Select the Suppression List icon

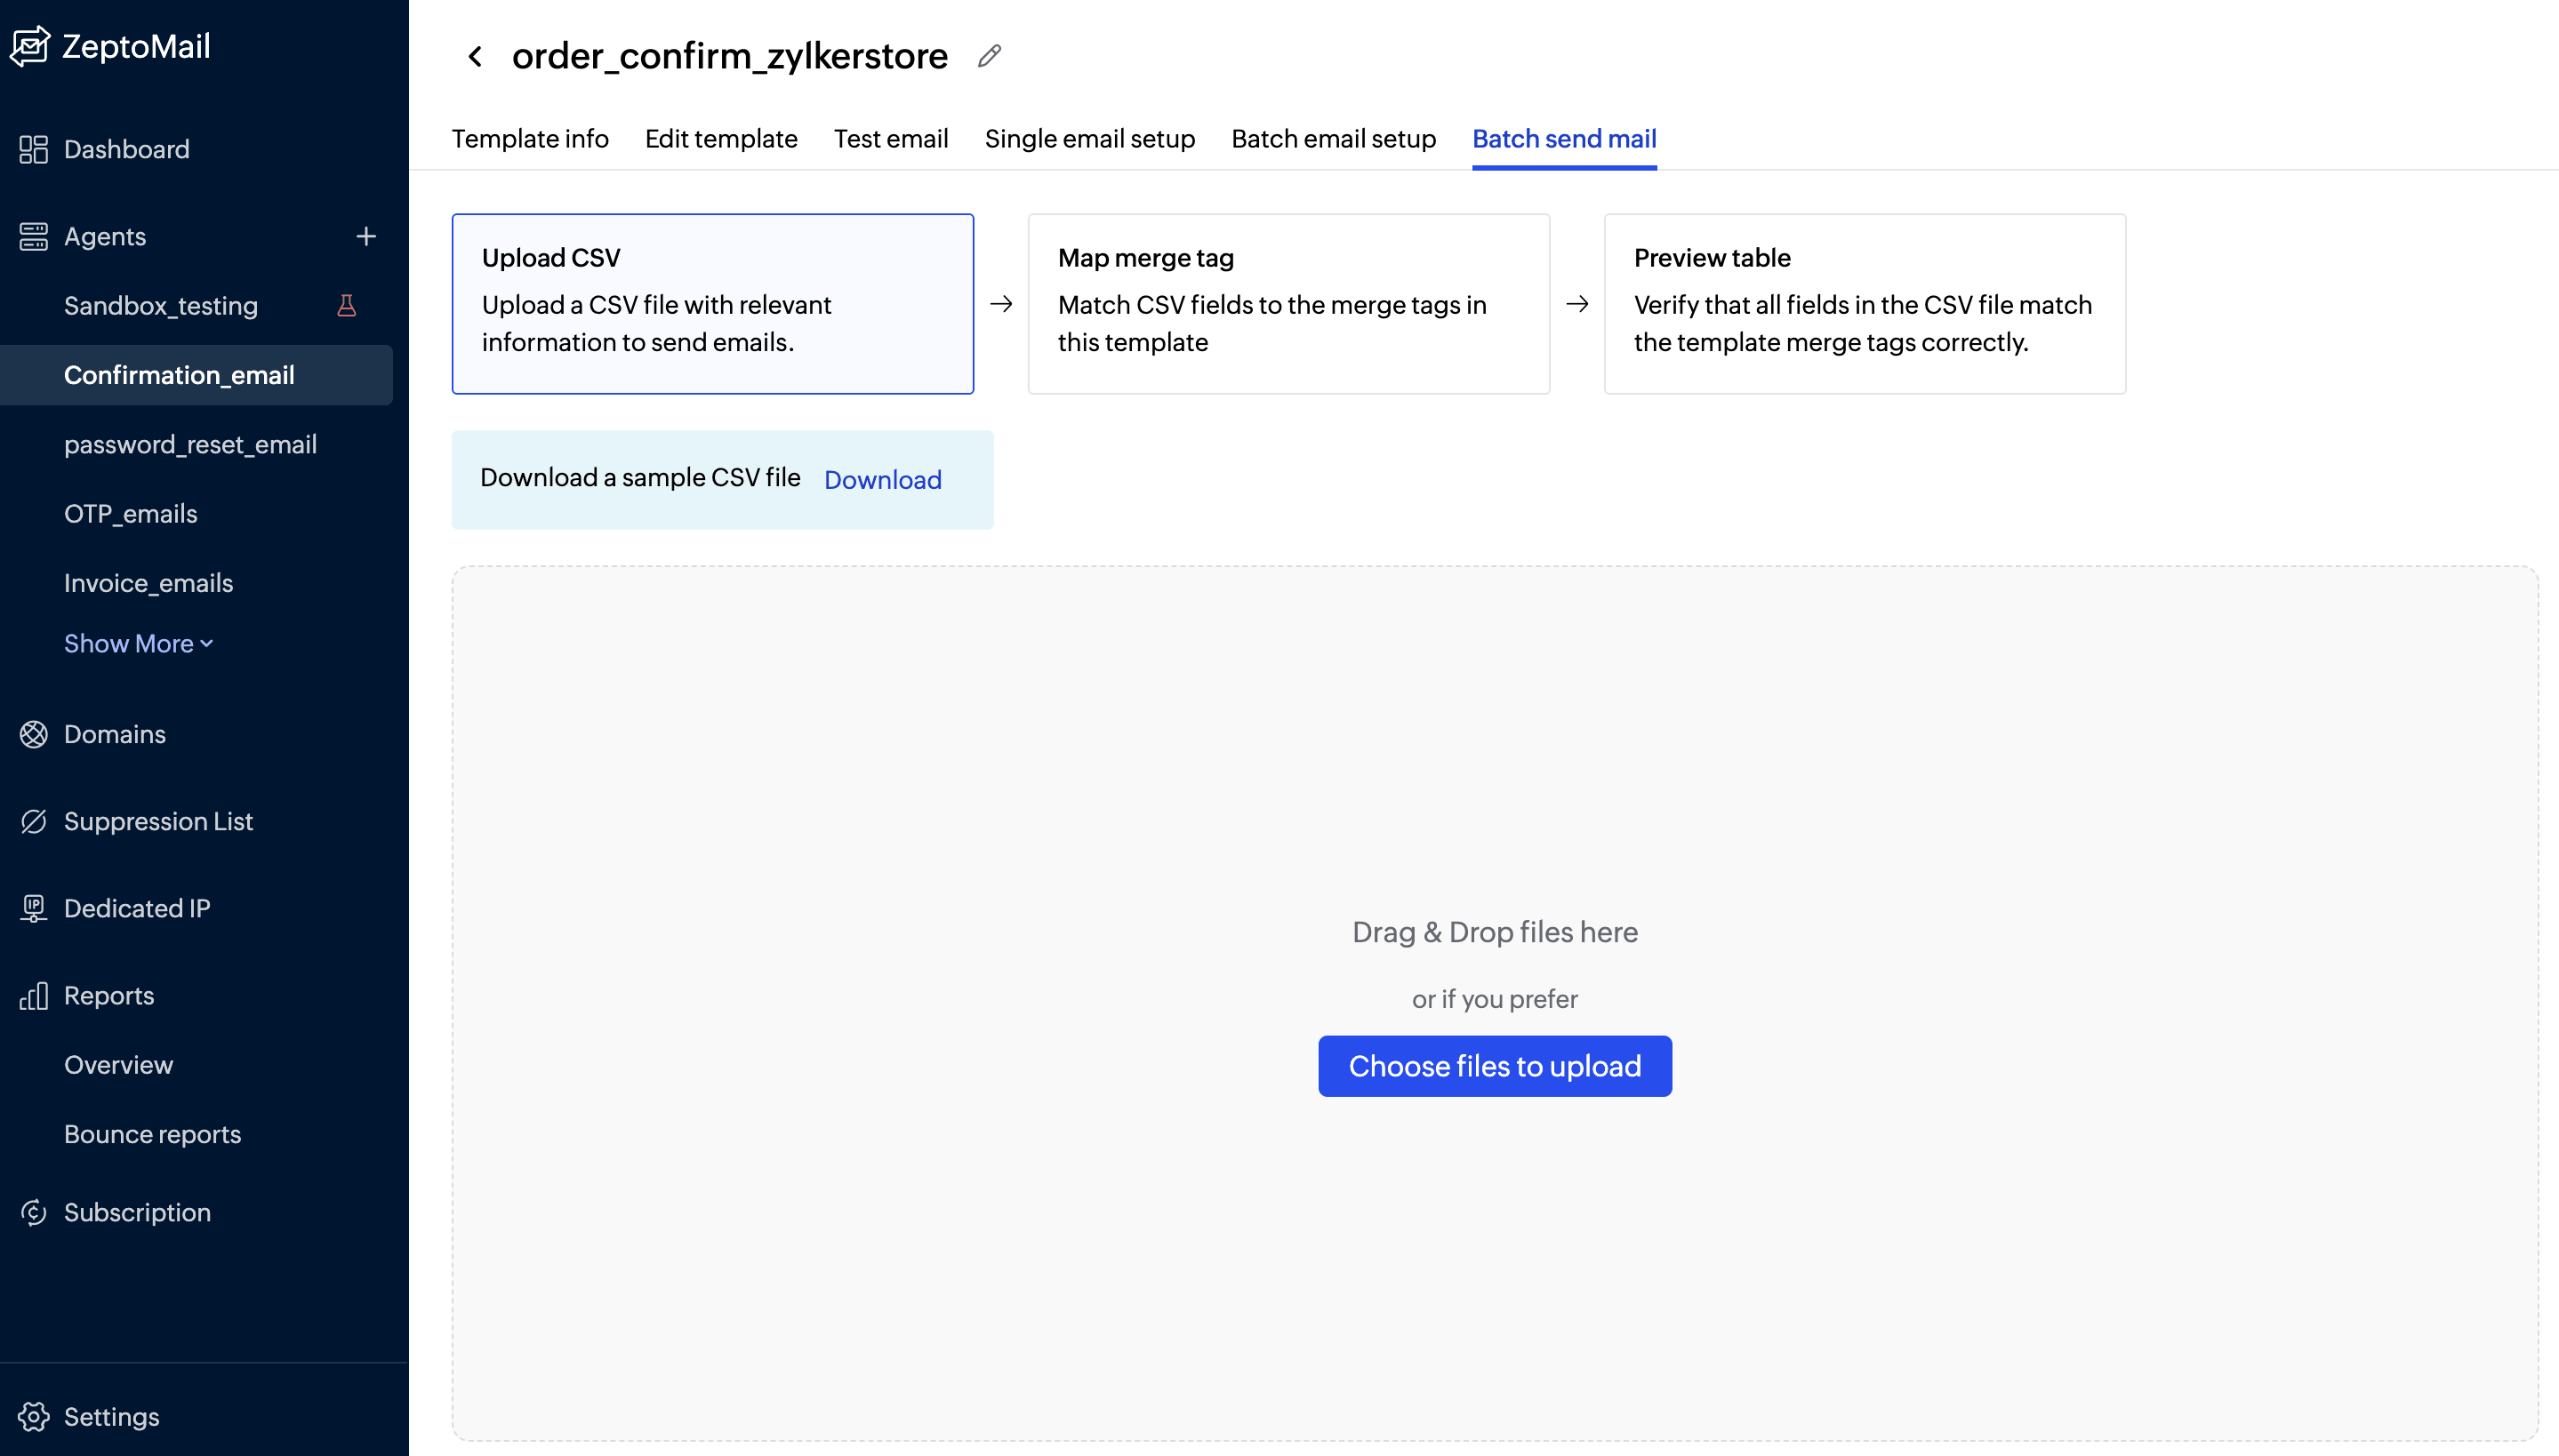pyautogui.click(x=33, y=820)
